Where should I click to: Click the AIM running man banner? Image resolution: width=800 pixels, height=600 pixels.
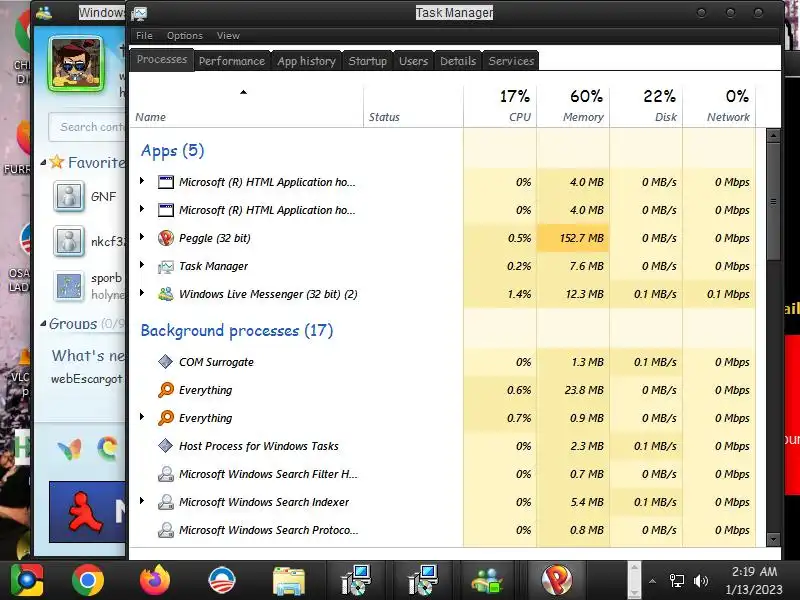[x=87, y=512]
